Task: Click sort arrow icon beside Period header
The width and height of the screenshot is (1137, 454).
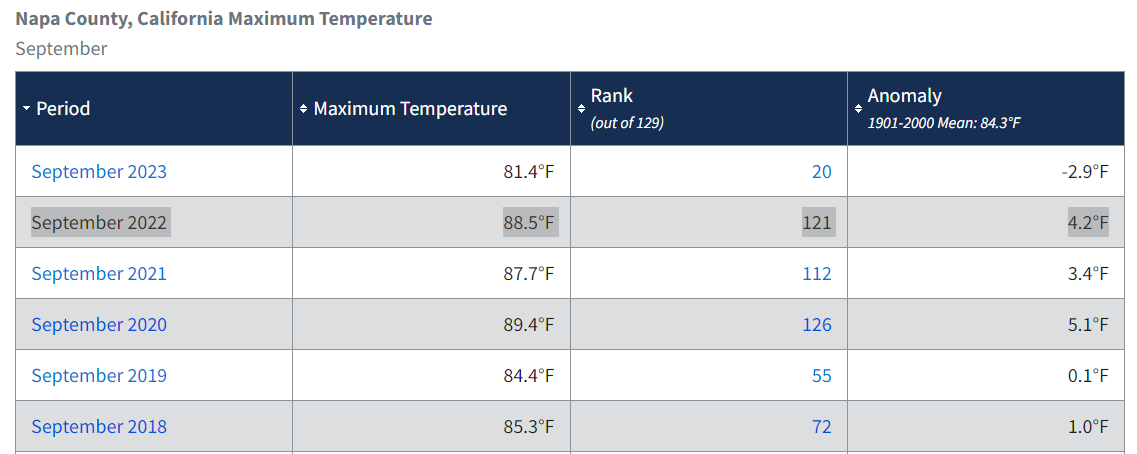Action: (26, 109)
